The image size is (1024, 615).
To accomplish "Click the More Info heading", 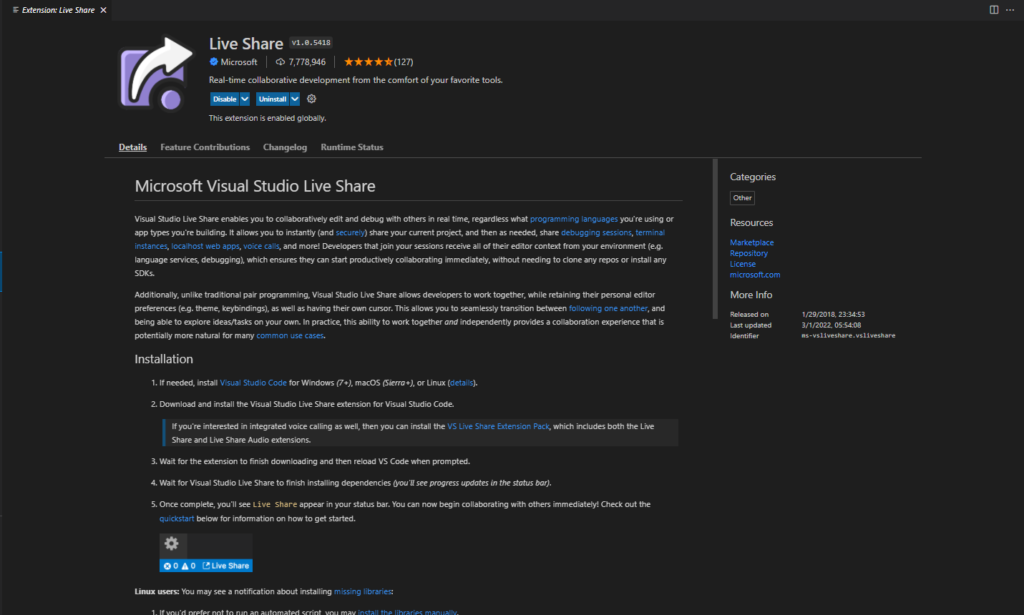I will (751, 295).
